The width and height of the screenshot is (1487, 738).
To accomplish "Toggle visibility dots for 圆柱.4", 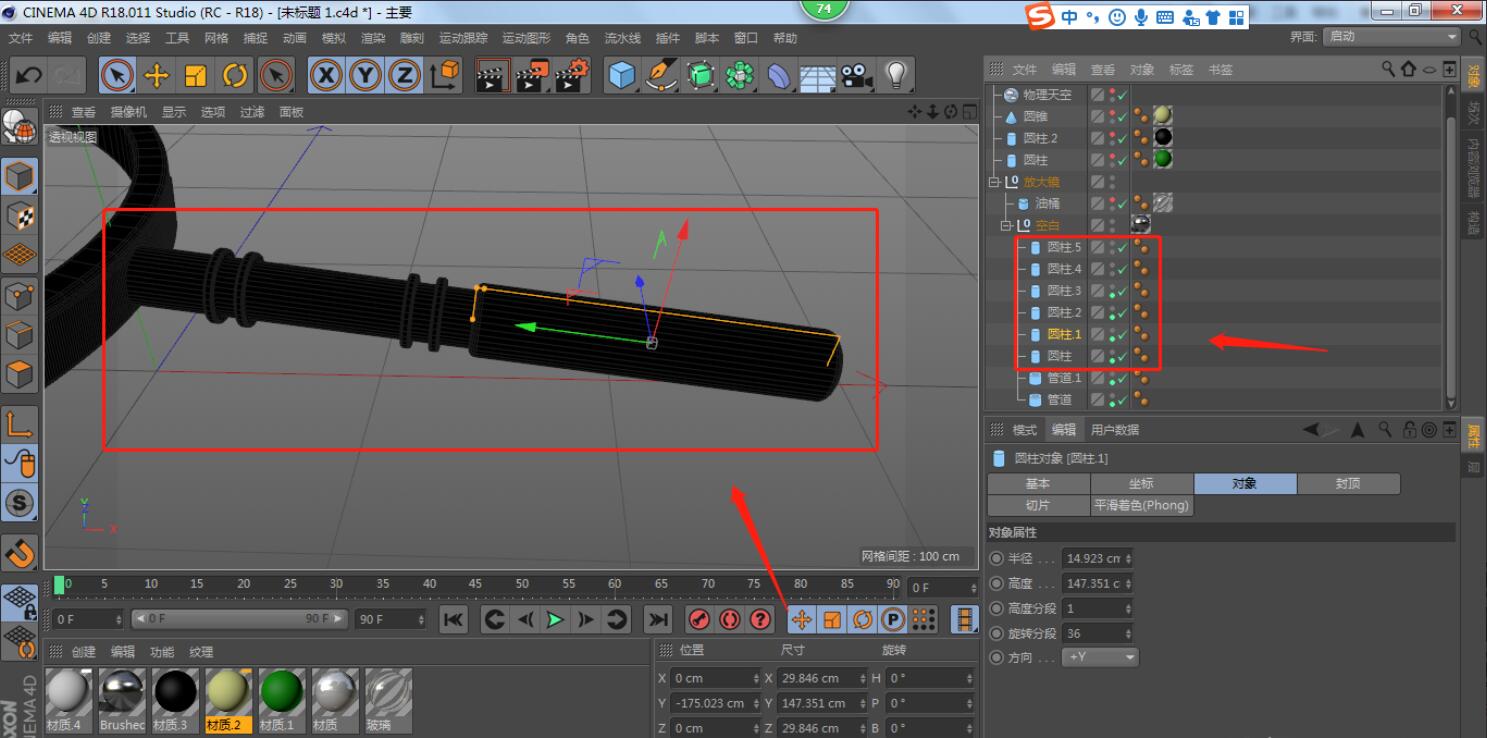I will [1113, 269].
